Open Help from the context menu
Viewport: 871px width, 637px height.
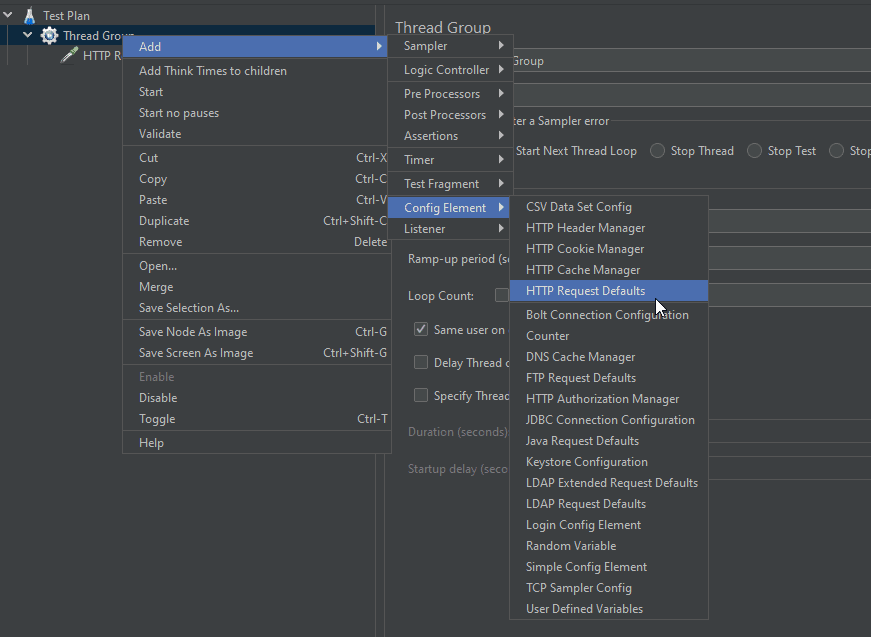click(x=256, y=443)
